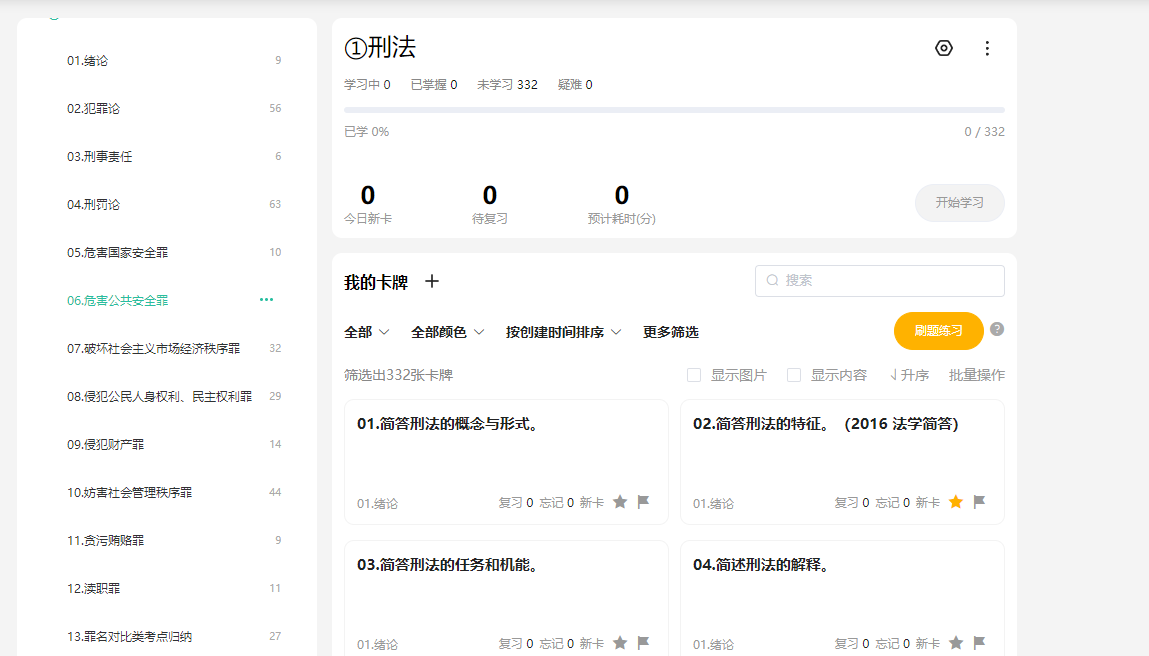Open card 01.简答刑法的概念与形式。
This screenshot has height=656, width=1149.
506,462
